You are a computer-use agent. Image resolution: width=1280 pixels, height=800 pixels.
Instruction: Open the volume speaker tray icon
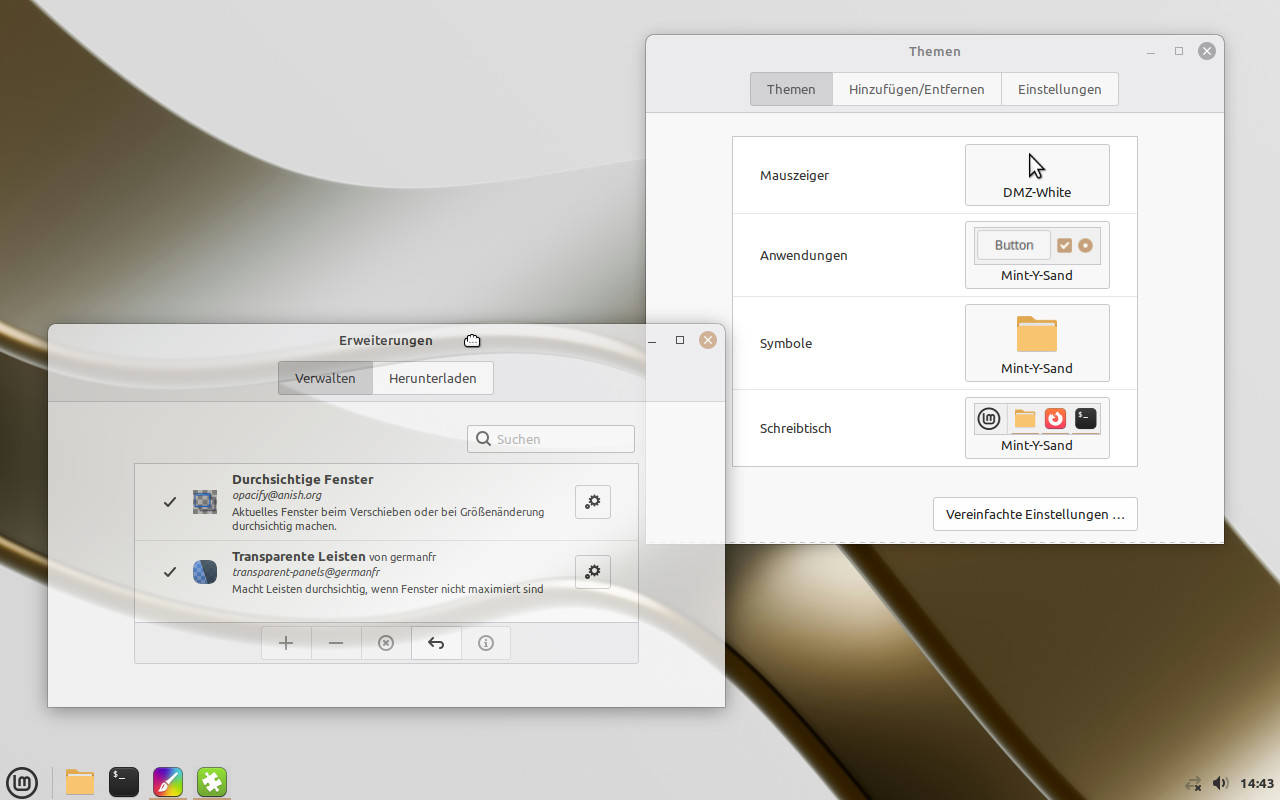(x=1220, y=783)
